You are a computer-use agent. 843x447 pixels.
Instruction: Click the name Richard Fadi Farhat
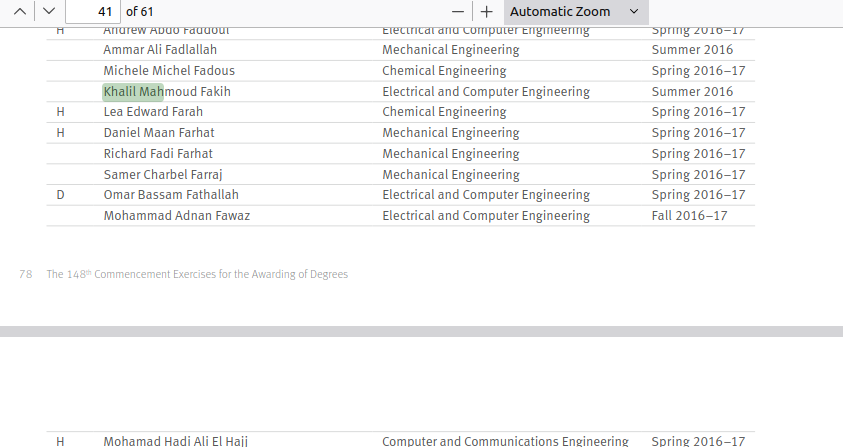[158, 154]
